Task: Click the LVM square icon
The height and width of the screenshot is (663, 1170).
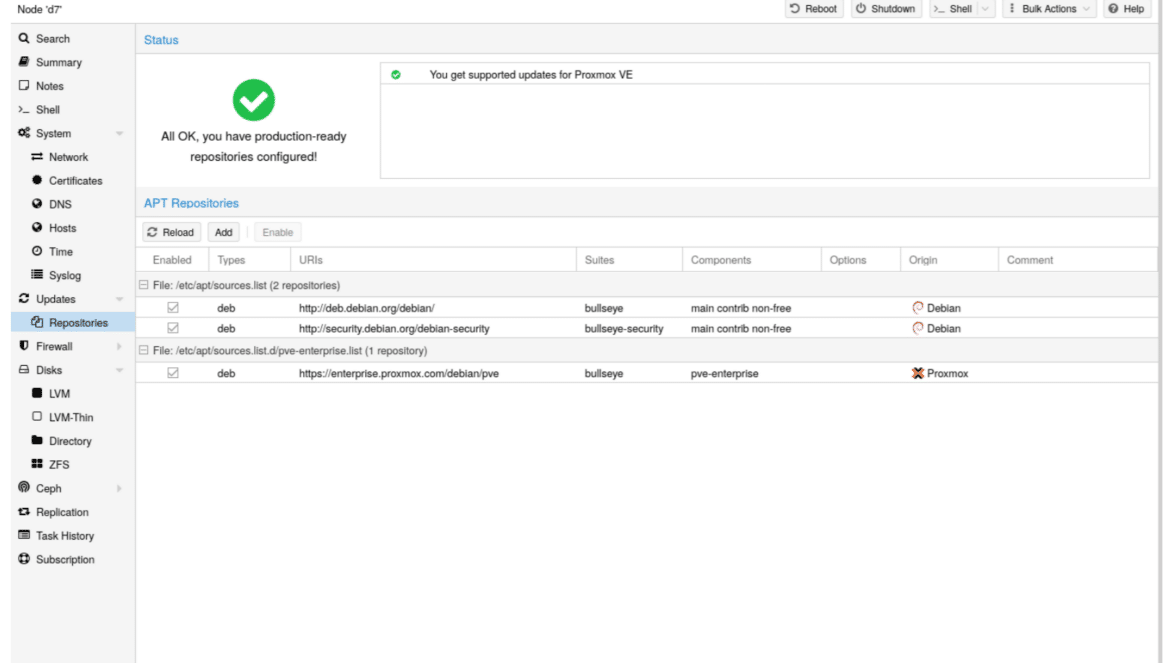Action: [37, 393]
